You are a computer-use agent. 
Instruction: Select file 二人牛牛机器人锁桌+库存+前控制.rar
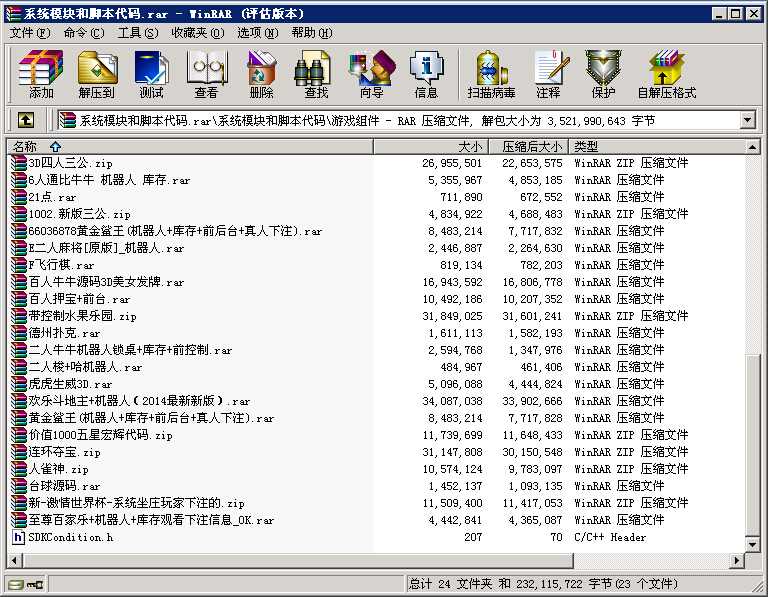[130, 350]
